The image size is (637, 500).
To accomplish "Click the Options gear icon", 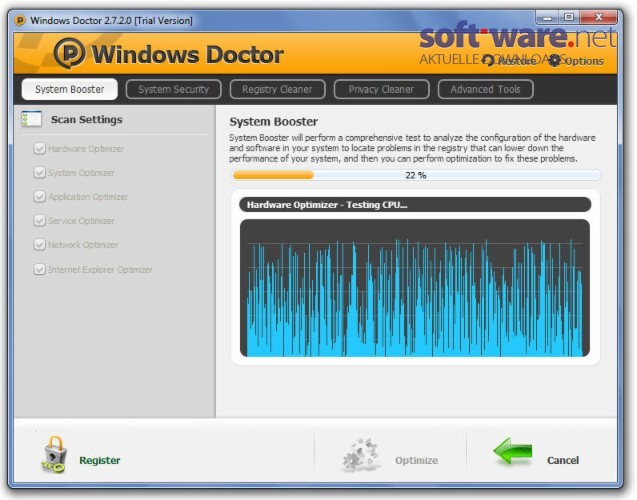I will pos(555,61).
